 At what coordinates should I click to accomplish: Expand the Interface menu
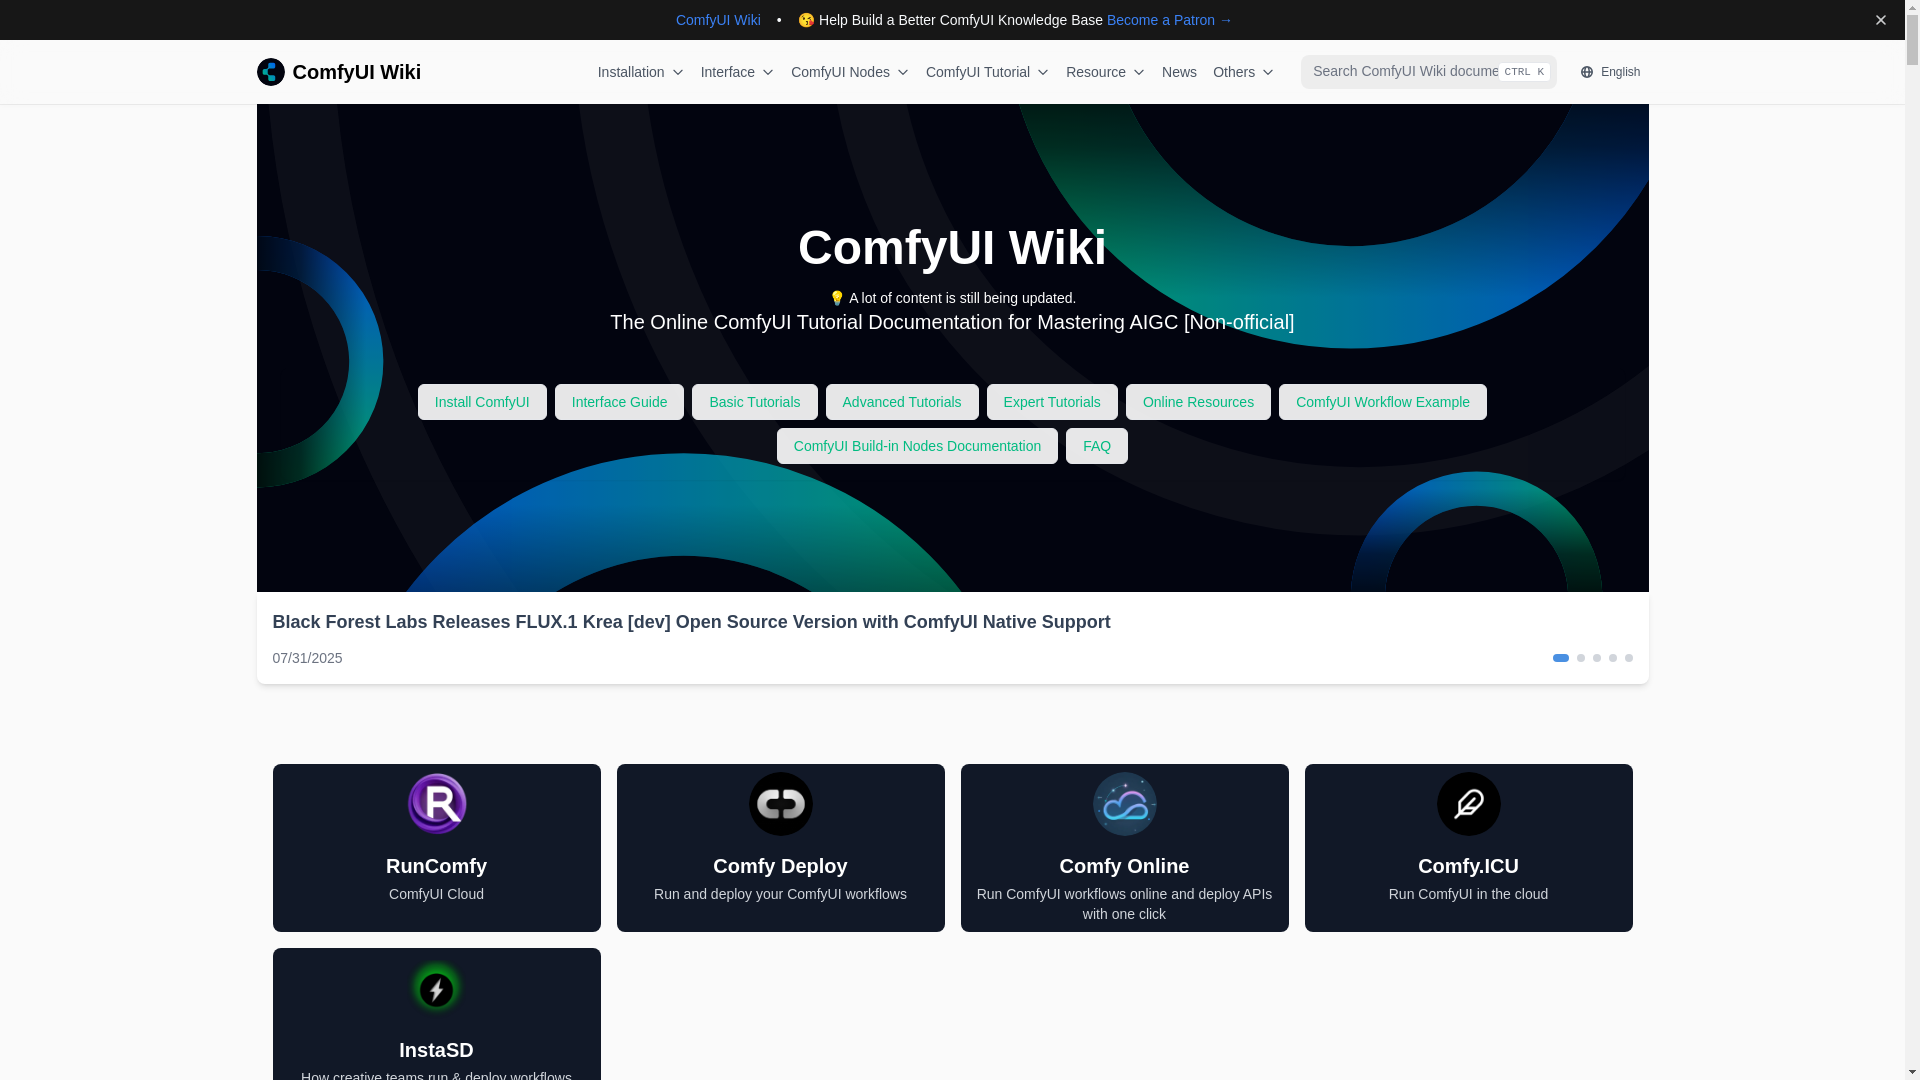point(737,72)
